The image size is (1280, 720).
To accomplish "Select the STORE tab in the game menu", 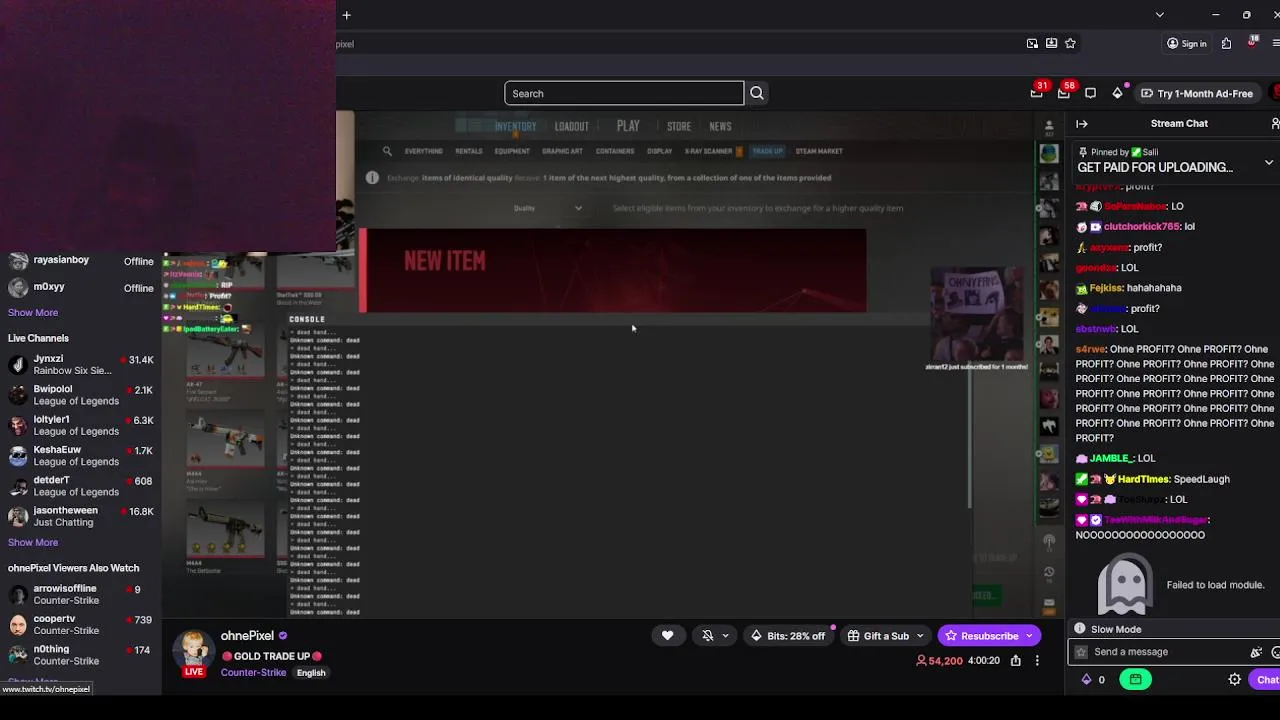I will tap(679, 126).
